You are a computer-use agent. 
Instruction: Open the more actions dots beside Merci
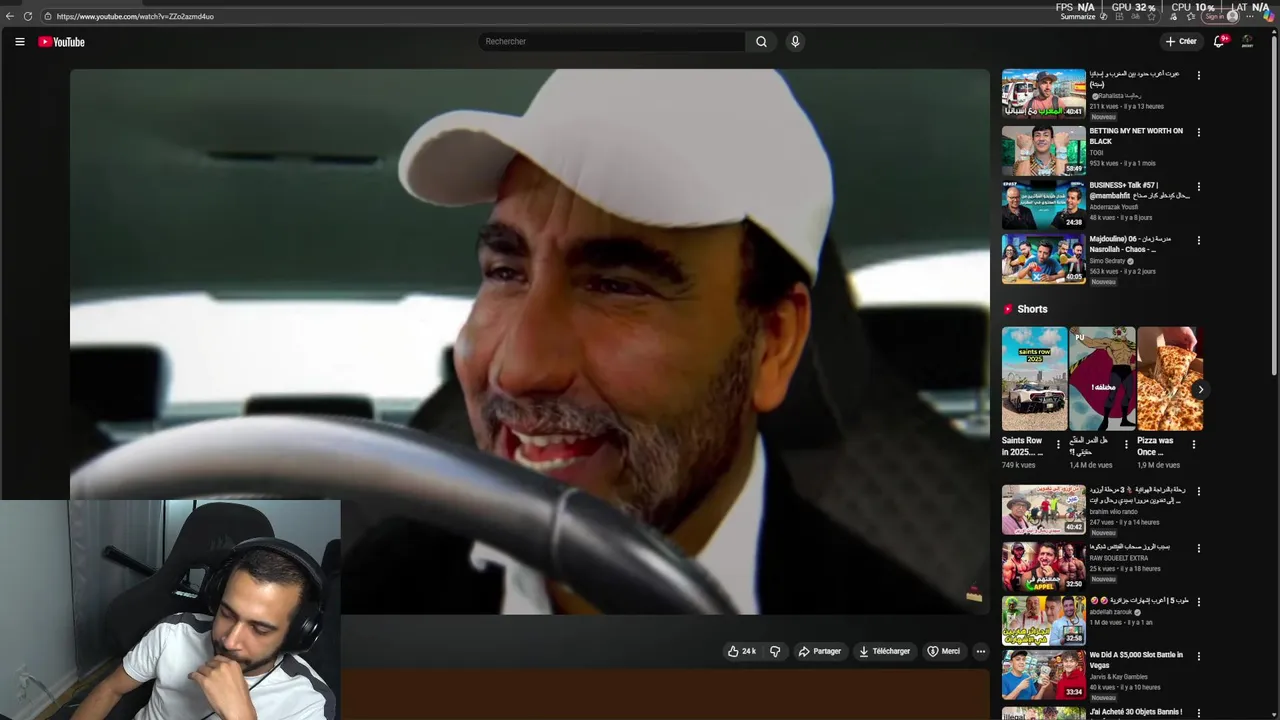[x=980, y=651]
